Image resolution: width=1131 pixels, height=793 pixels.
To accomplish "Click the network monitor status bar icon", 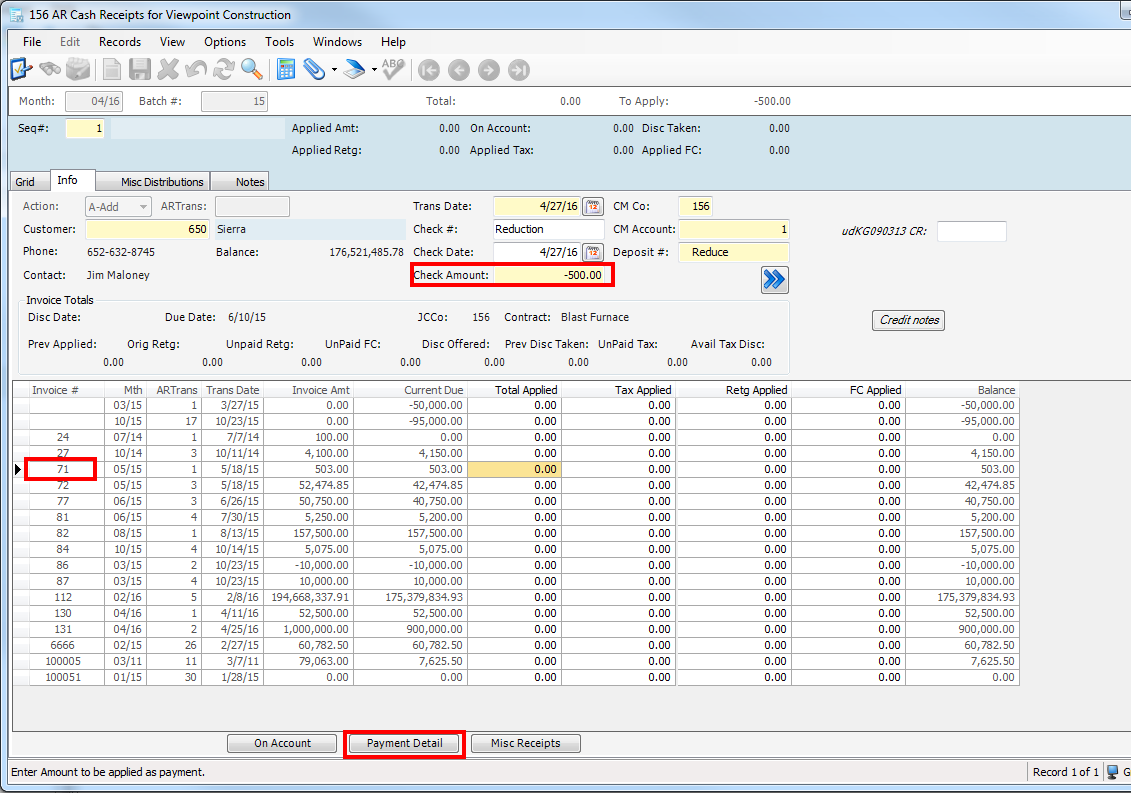I will click(1114, 772).
